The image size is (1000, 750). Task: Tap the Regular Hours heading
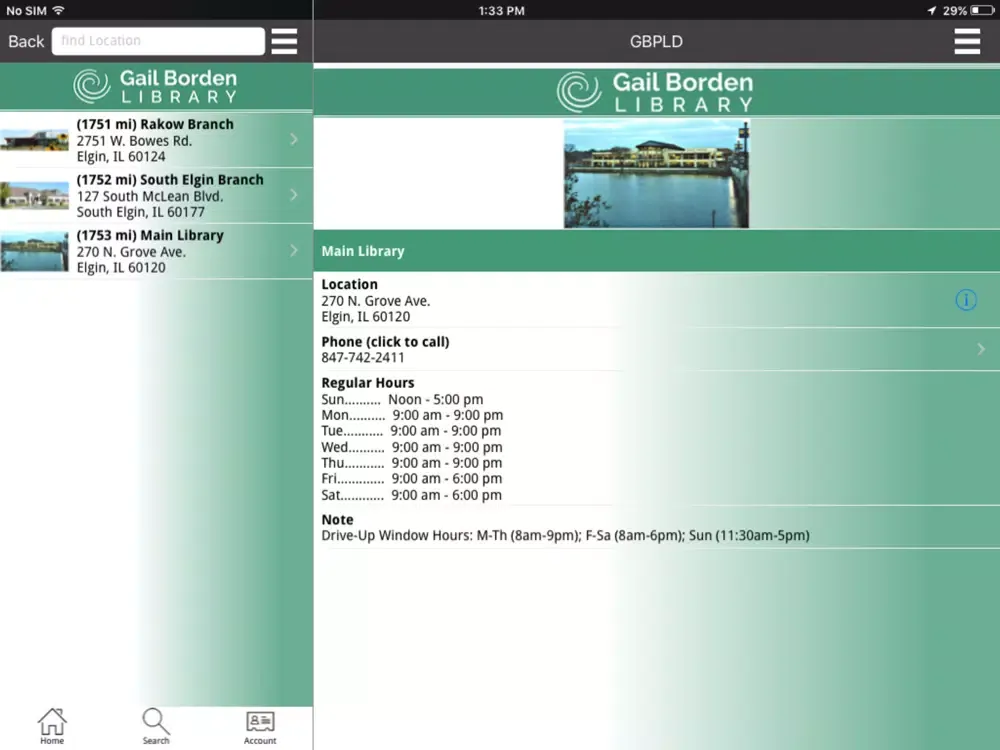[368, 383]
